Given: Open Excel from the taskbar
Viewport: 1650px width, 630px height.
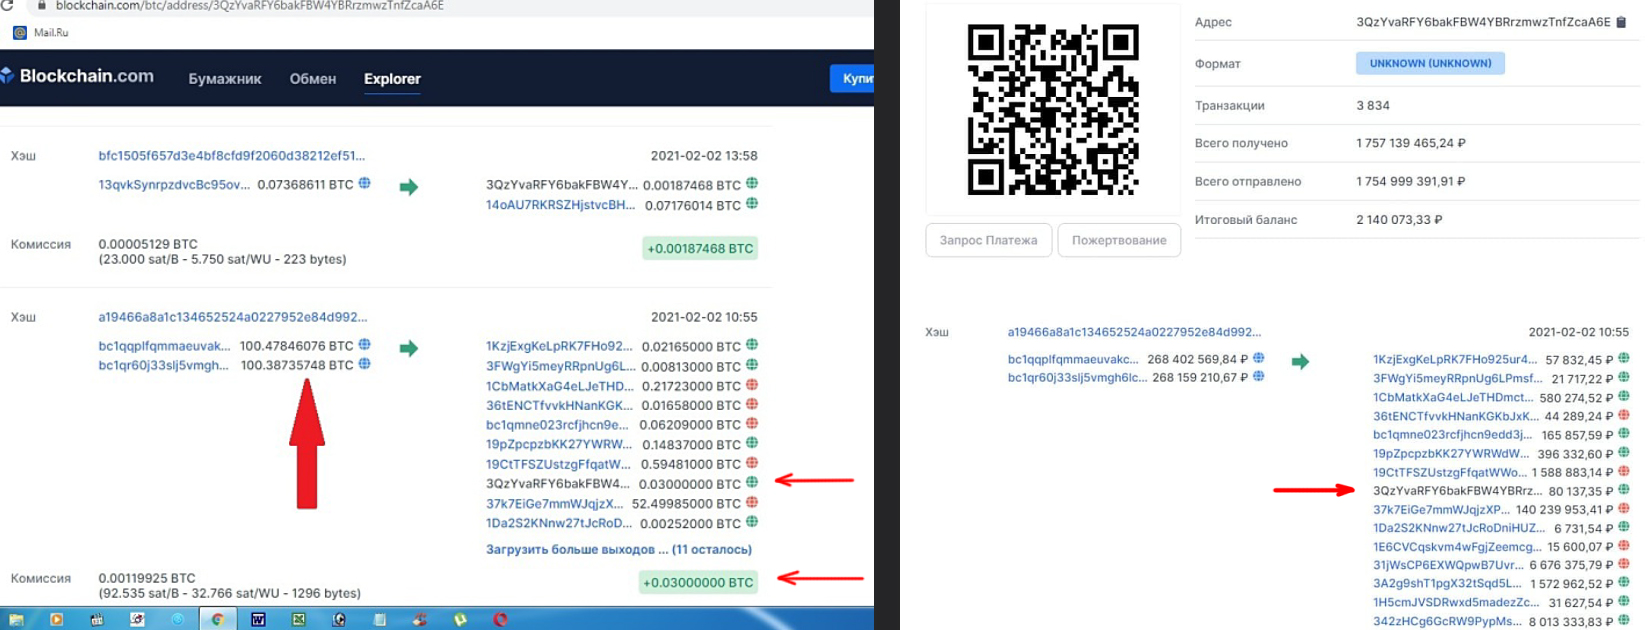Looking at the screenshot, I should [x=298, y=620].
